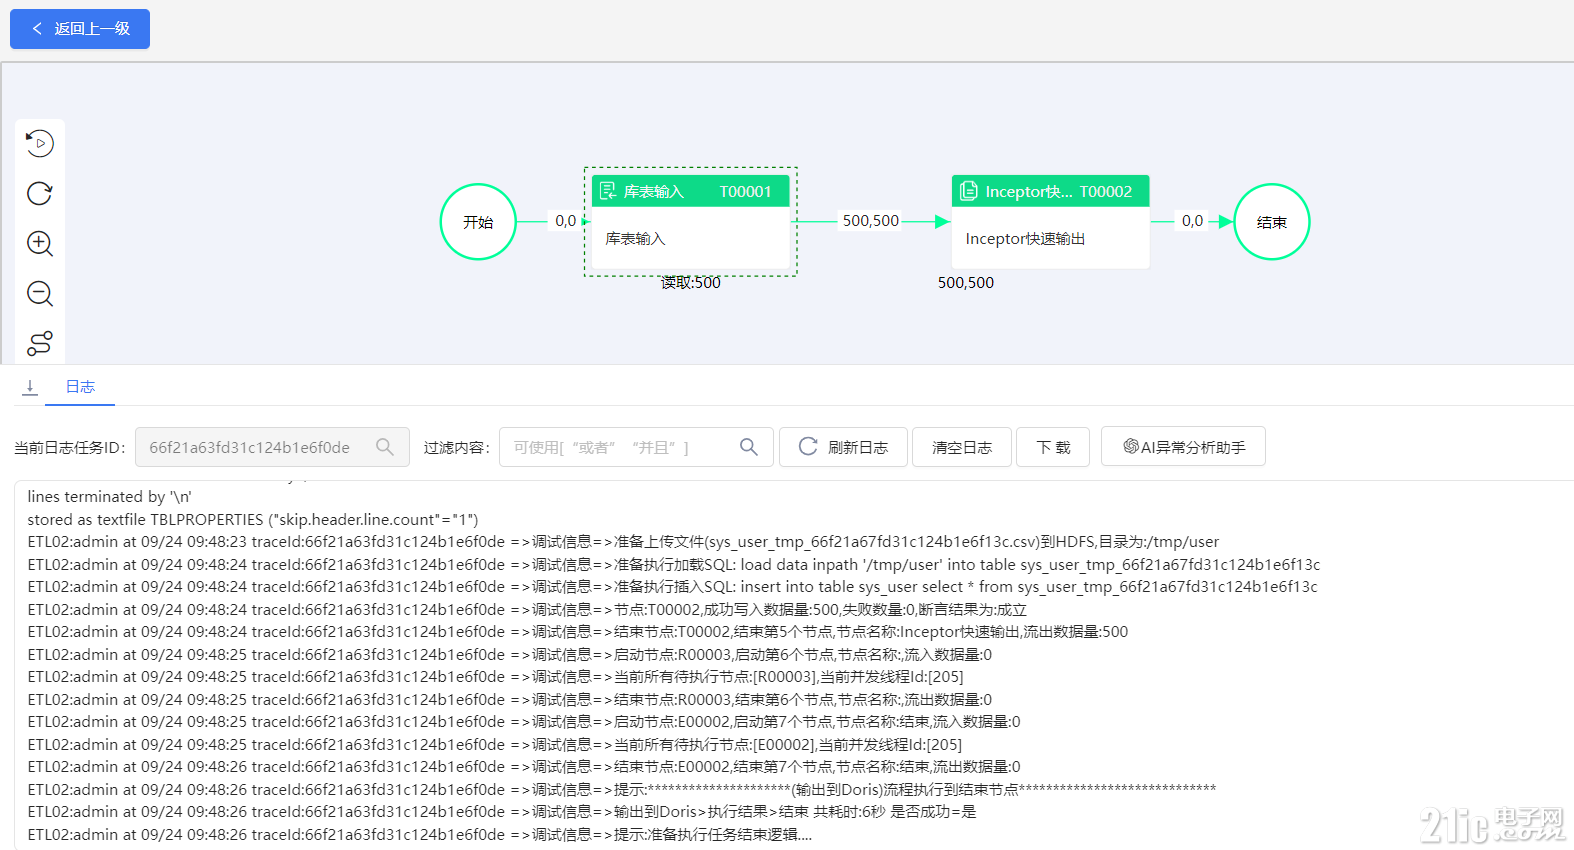The image size is (1574, 850).
Task: Zoom out of the flow canvas
Action: coord(40,294)
